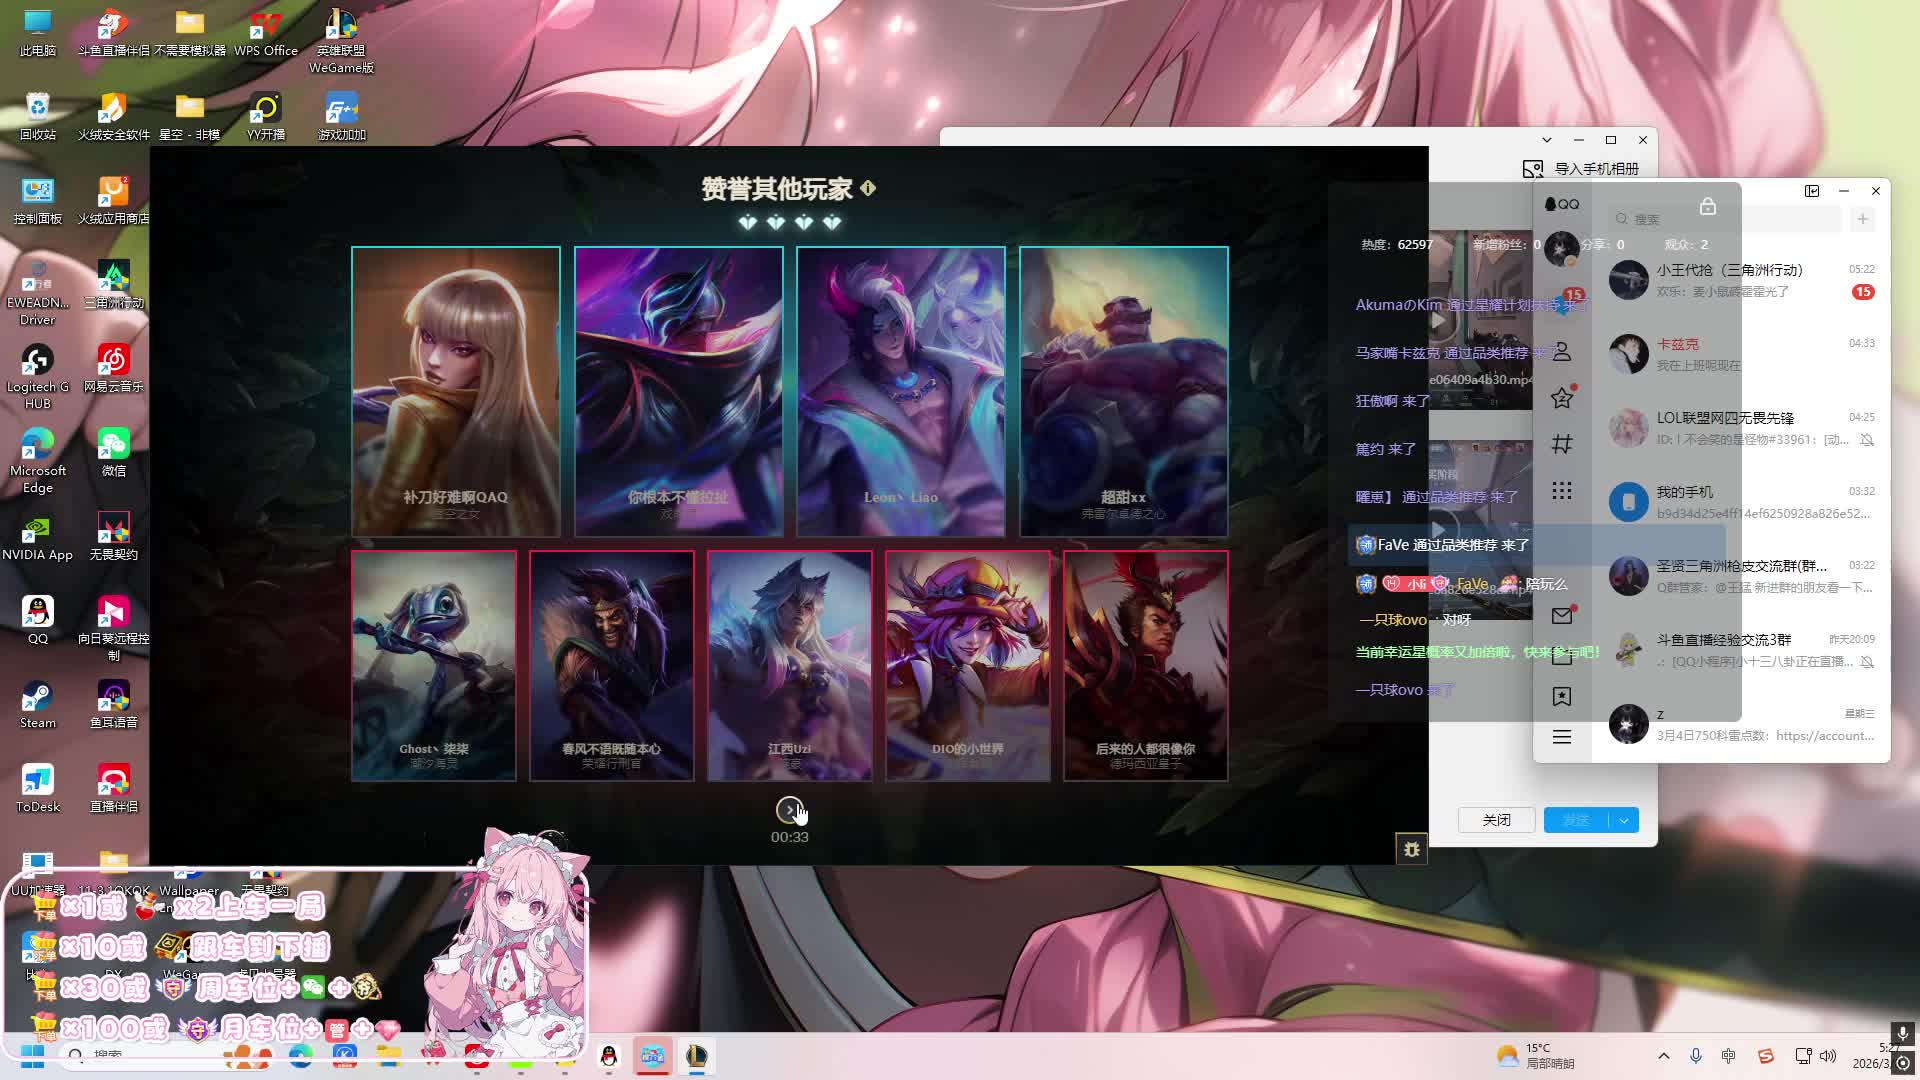Image resolution: width=1920 pixels, height=1080 pixels.
Task: Open QQ Zone star icon in sidebar
Action: pos(1562,398)
